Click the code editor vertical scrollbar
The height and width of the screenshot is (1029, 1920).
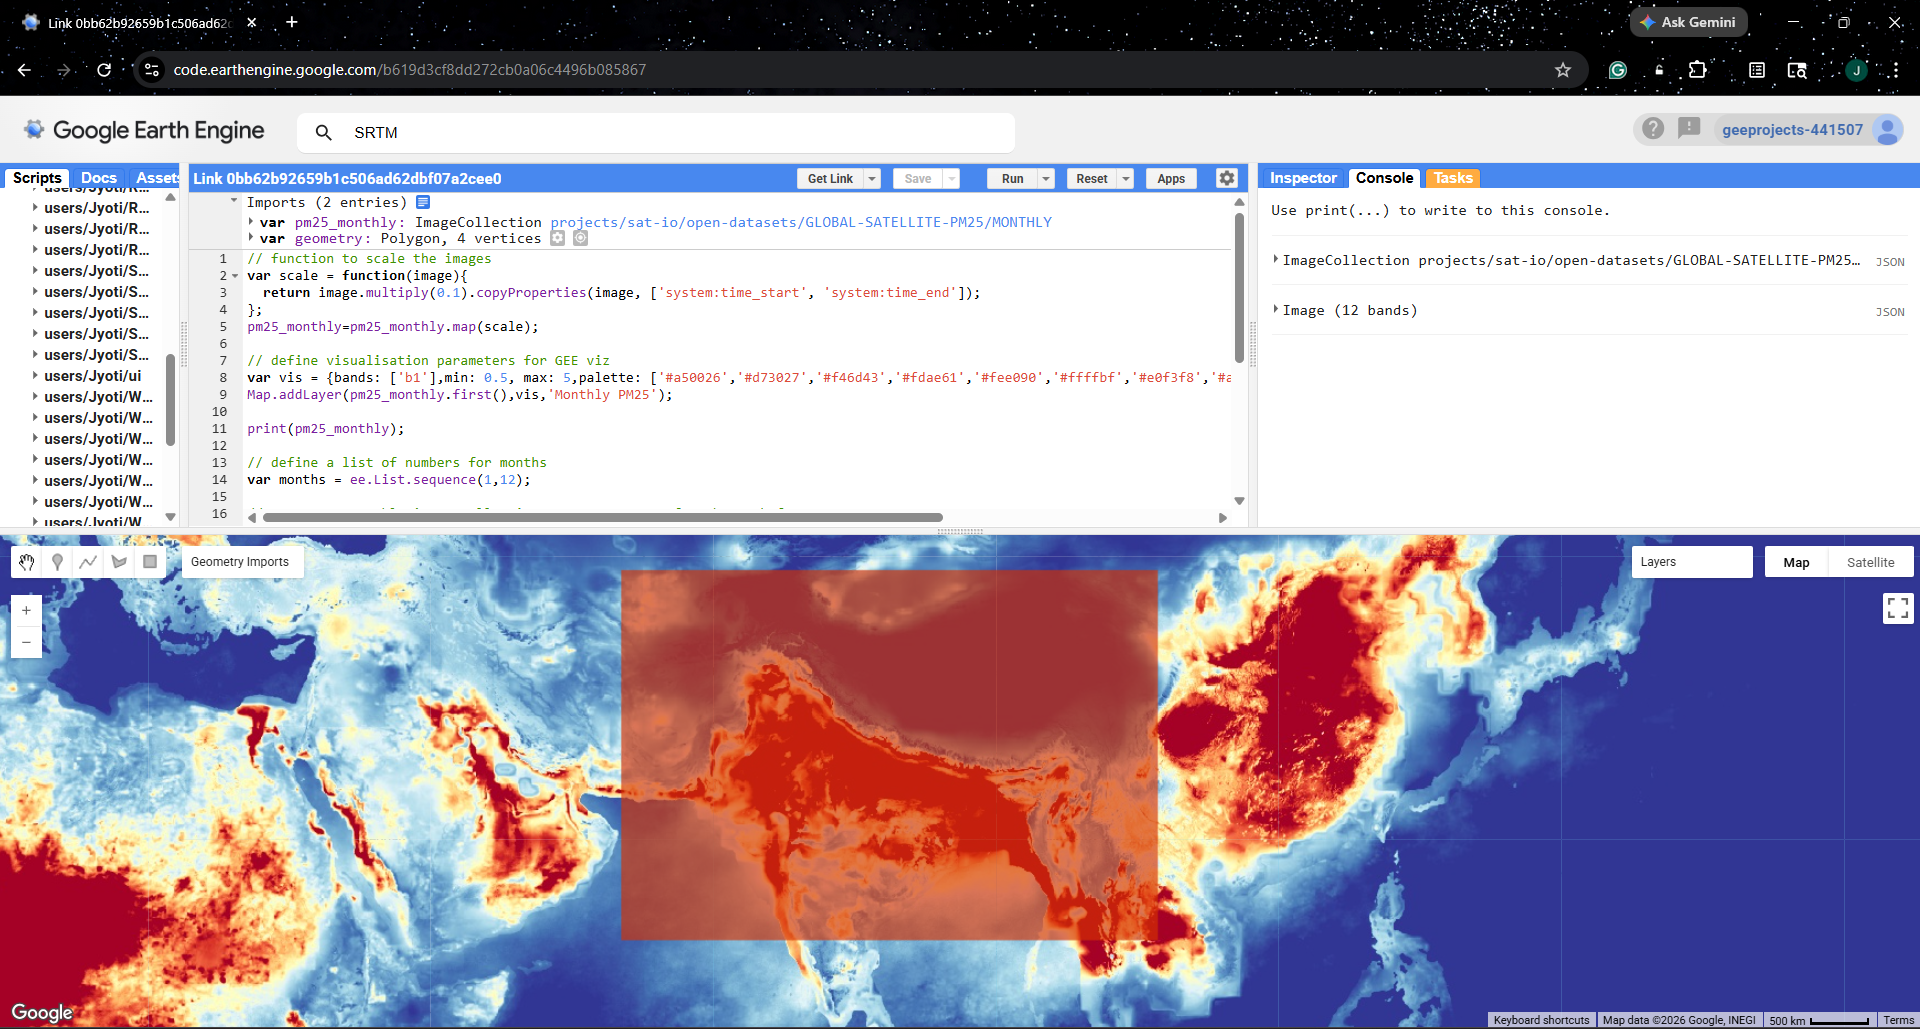click(1239, 288)
